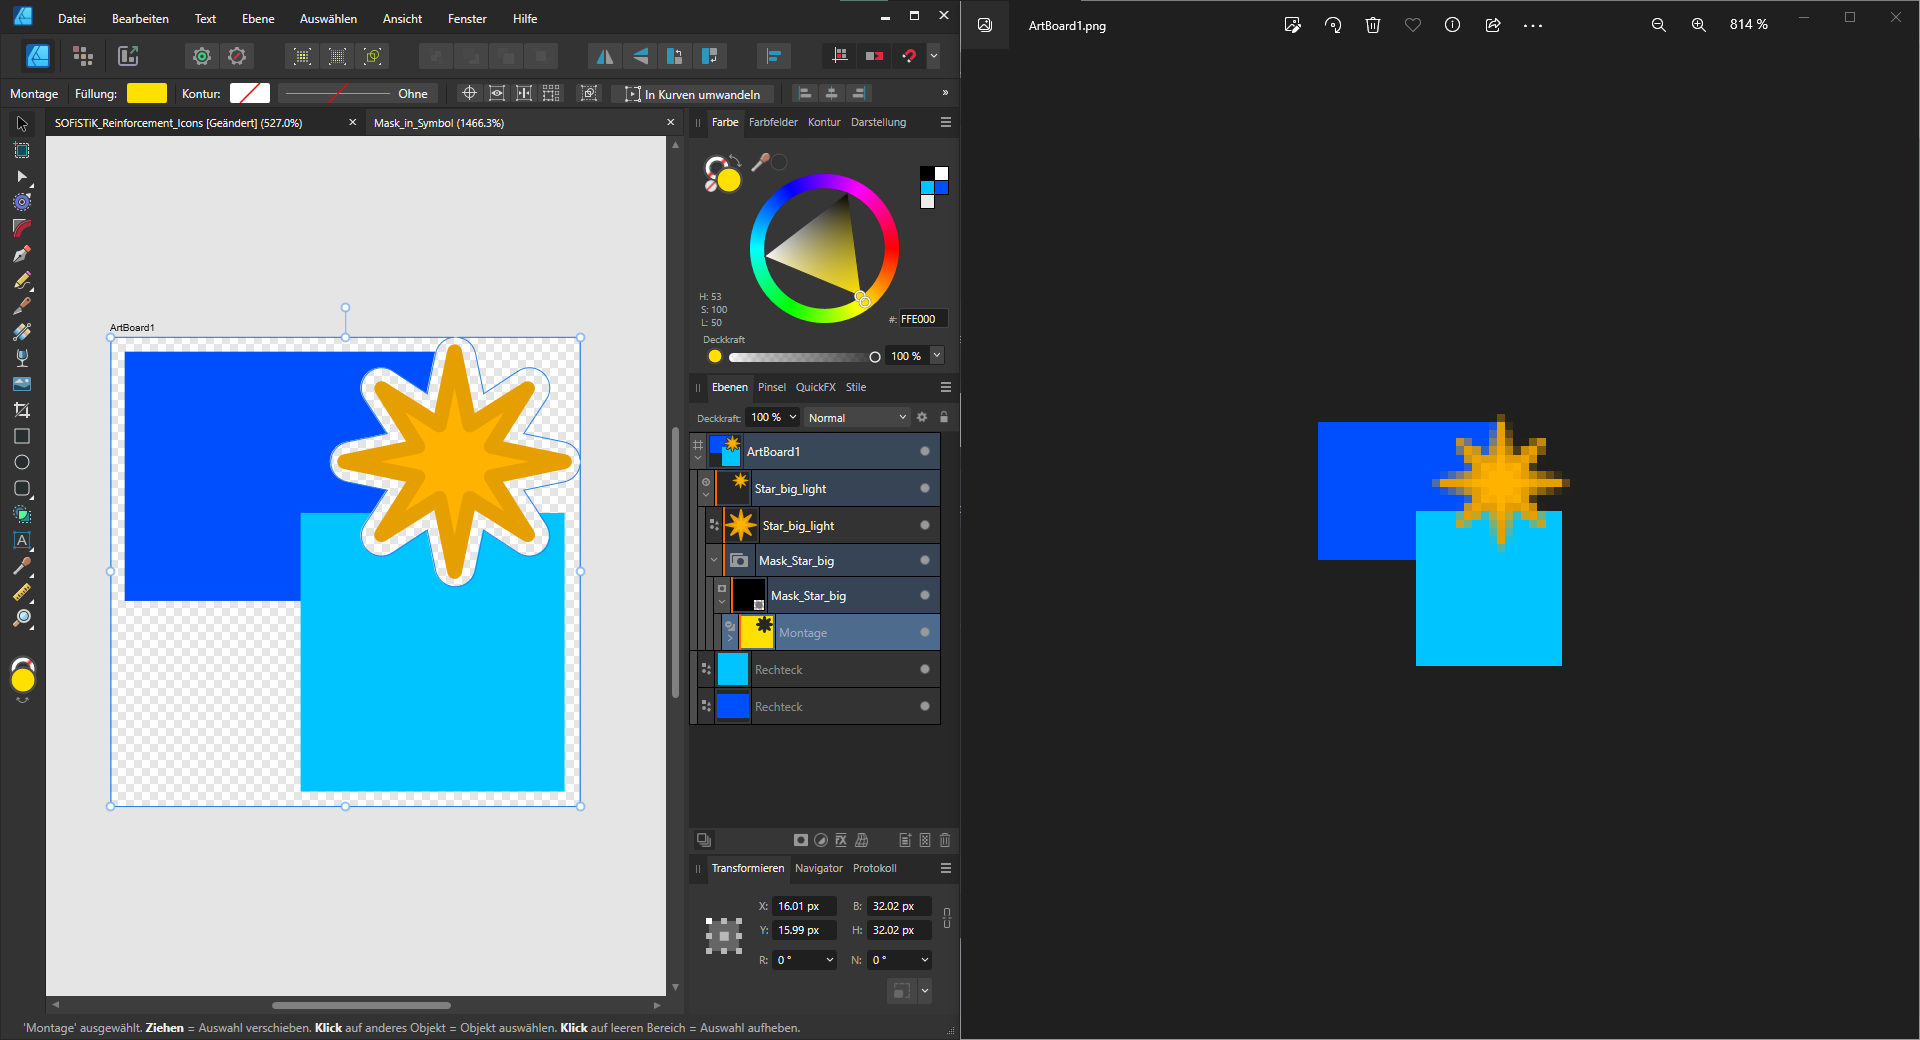Hide the ArtBoard1 layer
Screen dimensions: 1920x1040
(924, 452)
